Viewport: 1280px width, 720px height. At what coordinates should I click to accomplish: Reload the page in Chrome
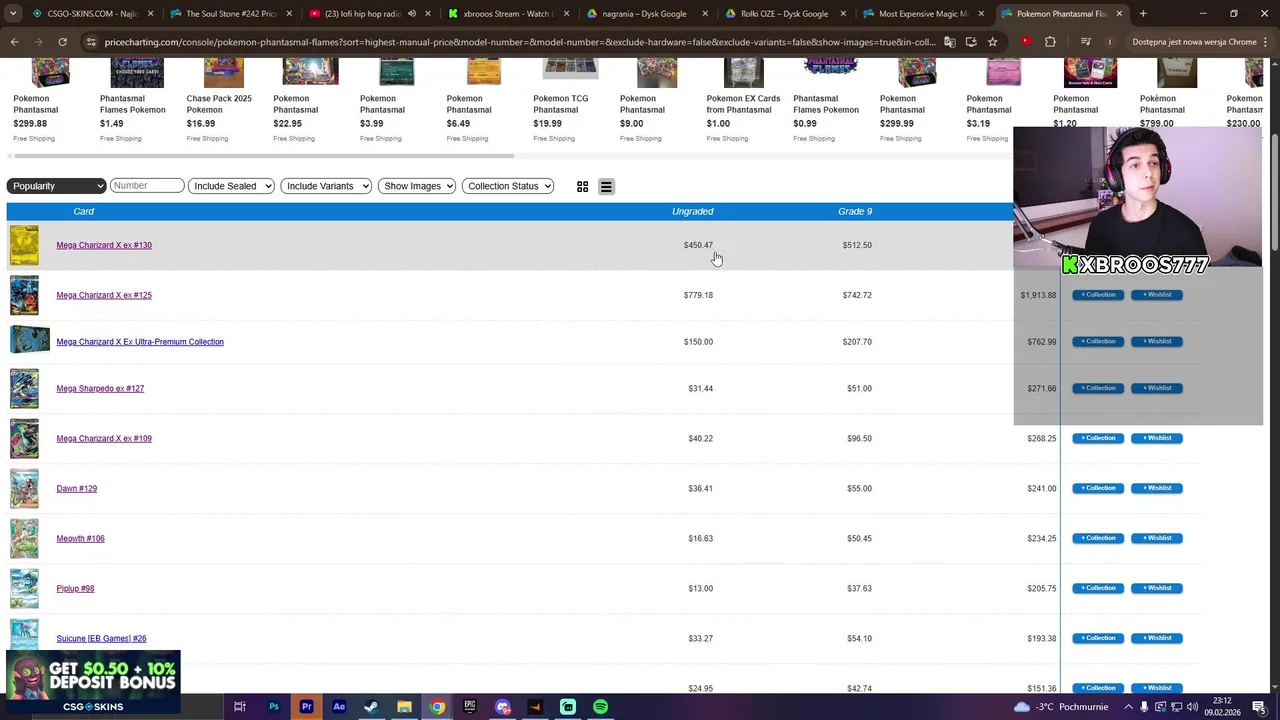[x=62, y=42]
